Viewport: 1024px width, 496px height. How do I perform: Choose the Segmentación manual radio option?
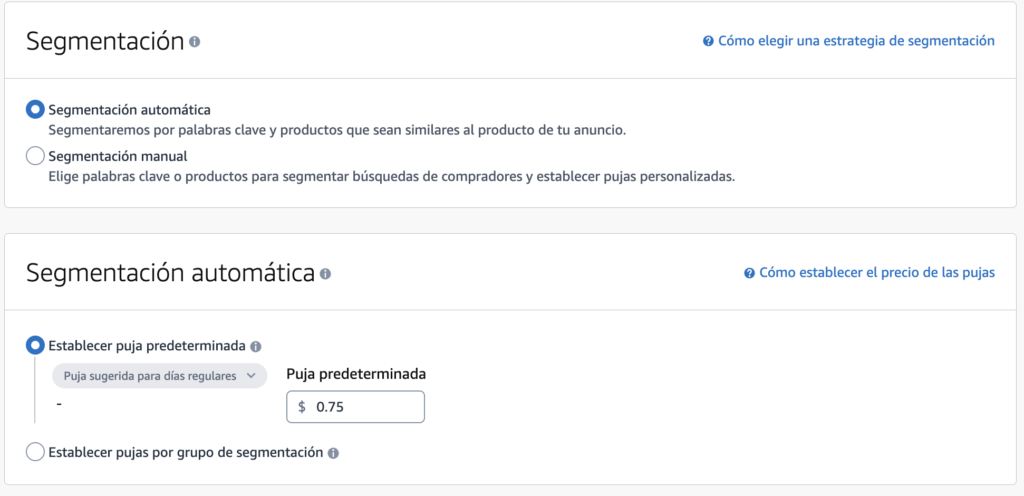pyautogui.click(x=36, y=156)
